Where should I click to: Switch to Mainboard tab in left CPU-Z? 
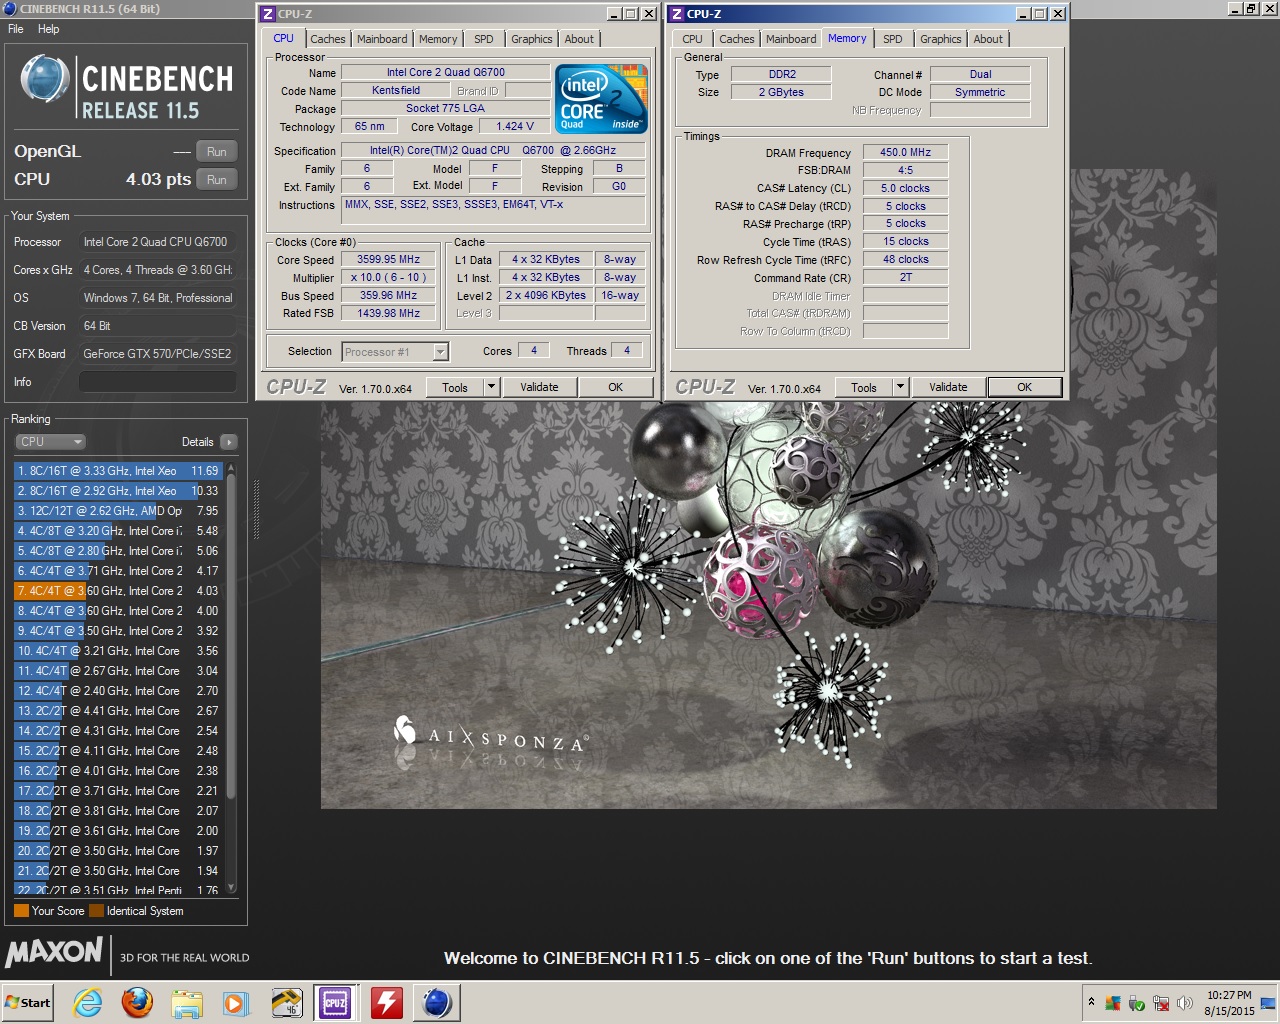[382, 39]
